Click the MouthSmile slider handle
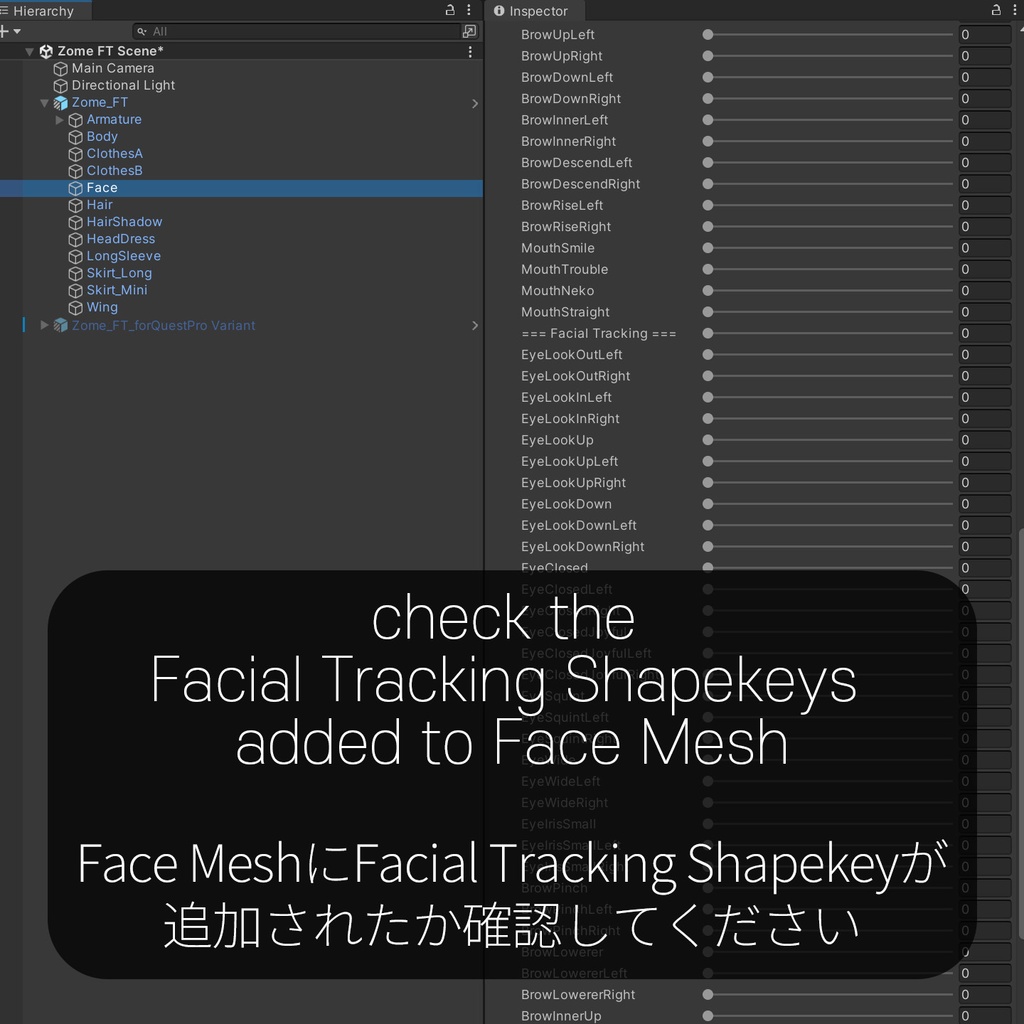1024x1024 pixels. 707,248
